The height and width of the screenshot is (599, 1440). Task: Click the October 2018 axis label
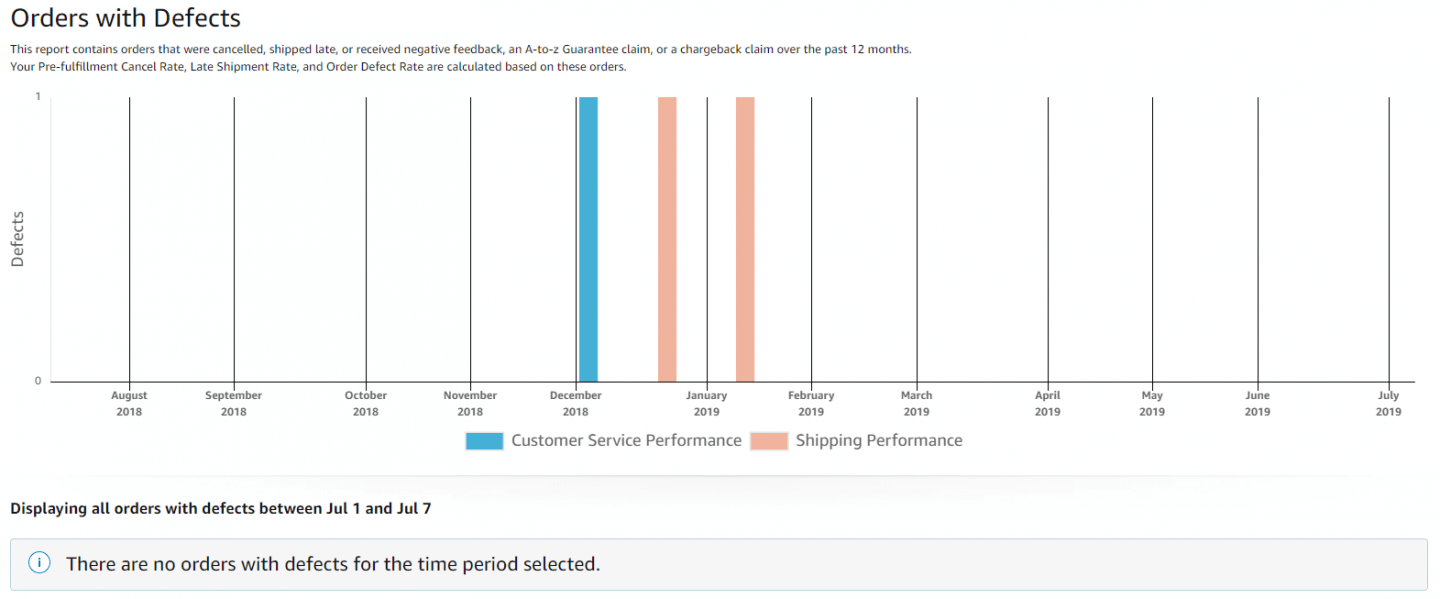pyautogui.click(x=366, y=403)
